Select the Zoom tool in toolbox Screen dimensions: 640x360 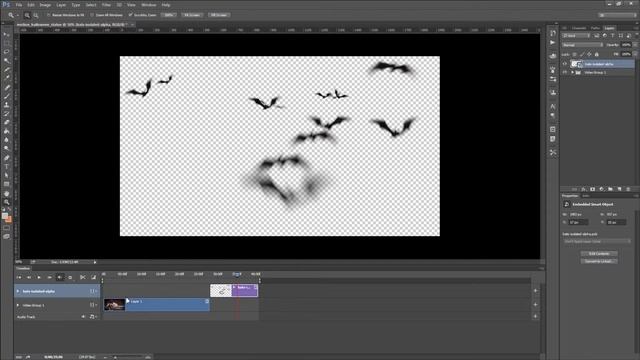[x=7, y=202]
